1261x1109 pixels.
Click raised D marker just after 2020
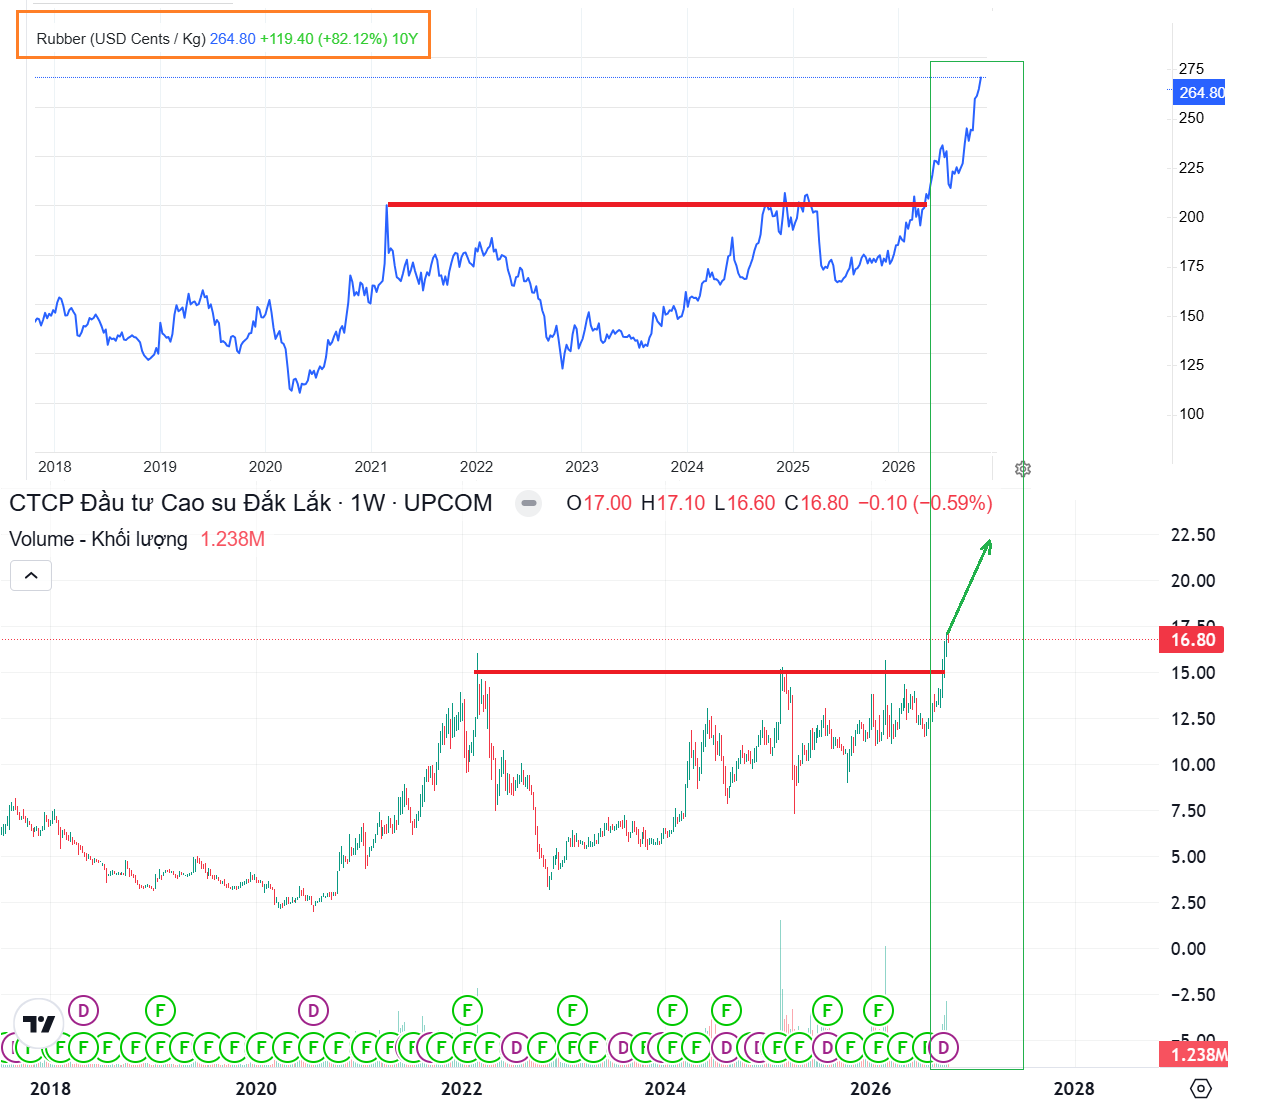coord(314,1010)
